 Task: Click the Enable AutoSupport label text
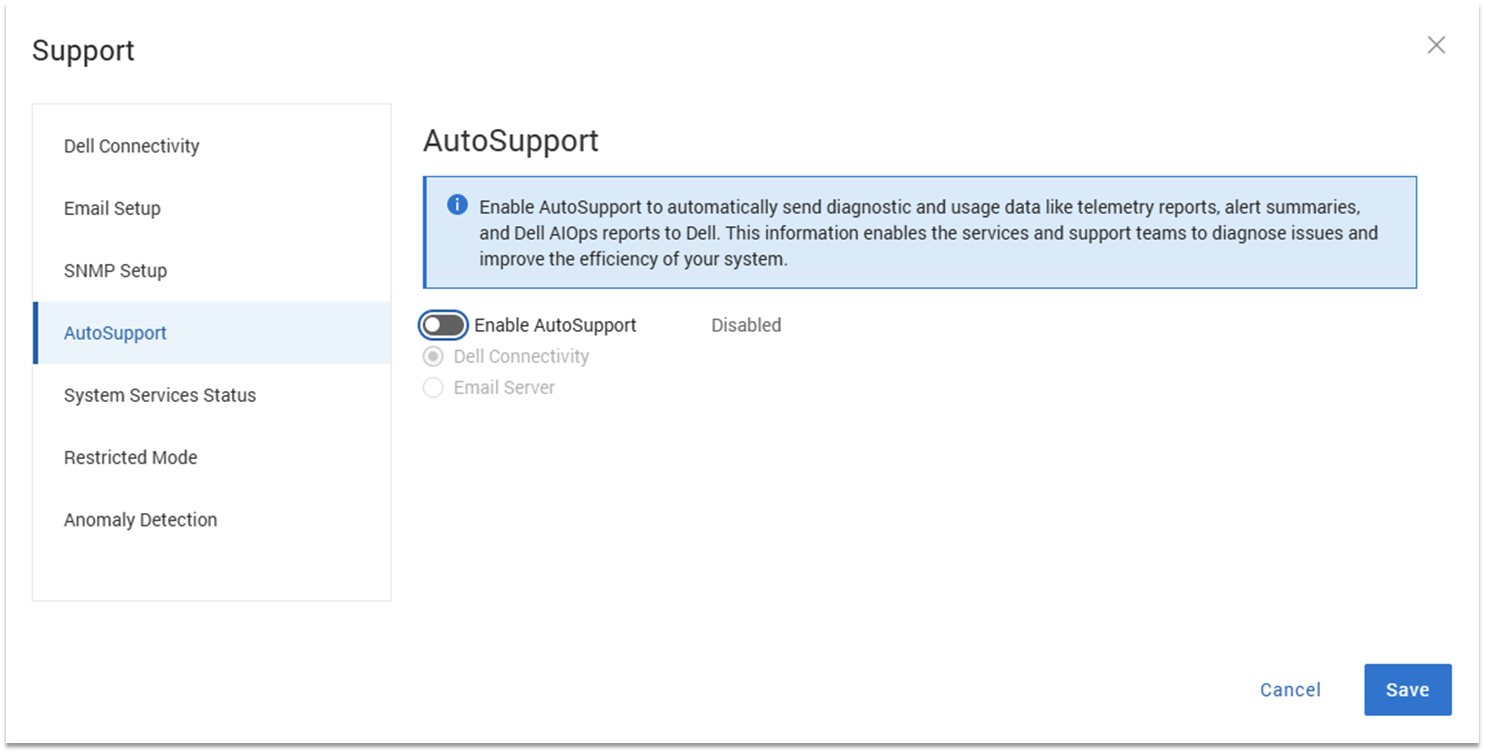[556, 325]
